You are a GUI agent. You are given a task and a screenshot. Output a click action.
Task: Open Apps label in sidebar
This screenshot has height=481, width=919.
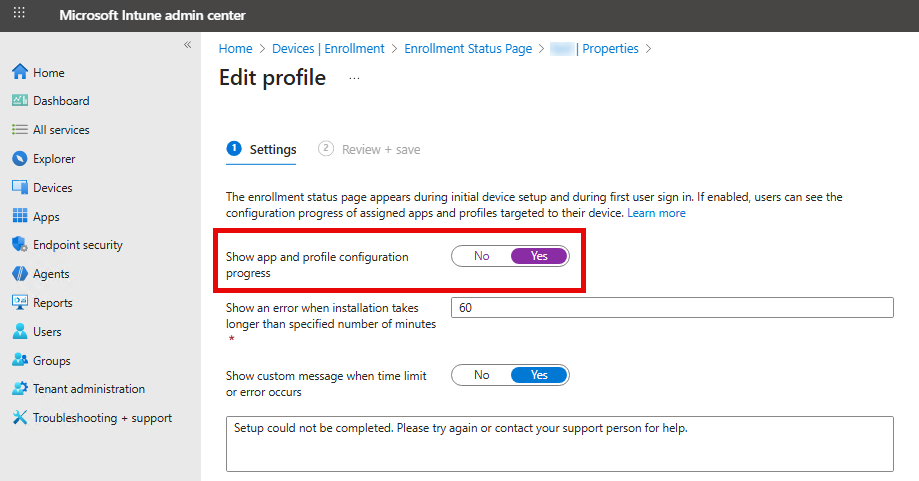46,217
